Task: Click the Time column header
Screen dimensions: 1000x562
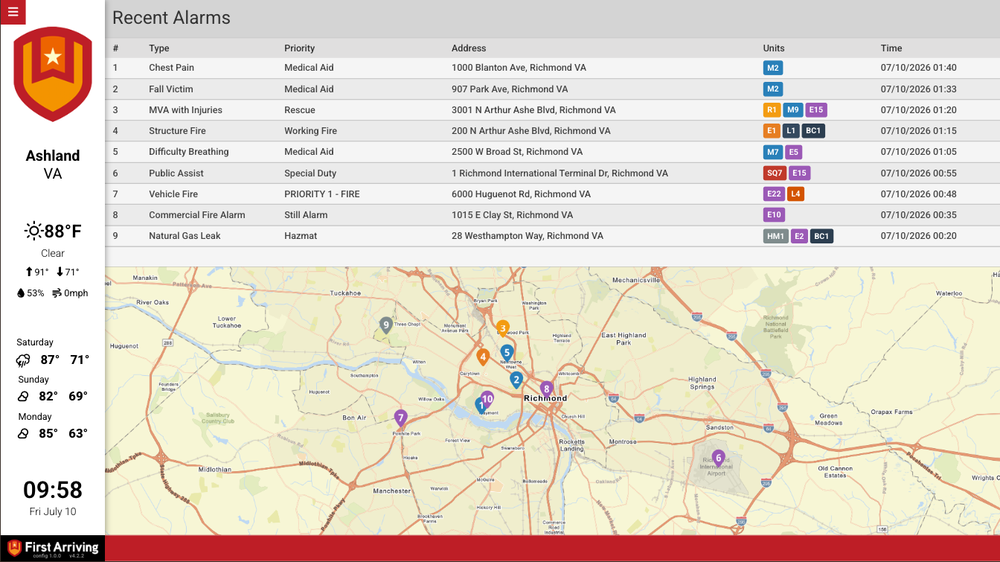Action: 891,48
